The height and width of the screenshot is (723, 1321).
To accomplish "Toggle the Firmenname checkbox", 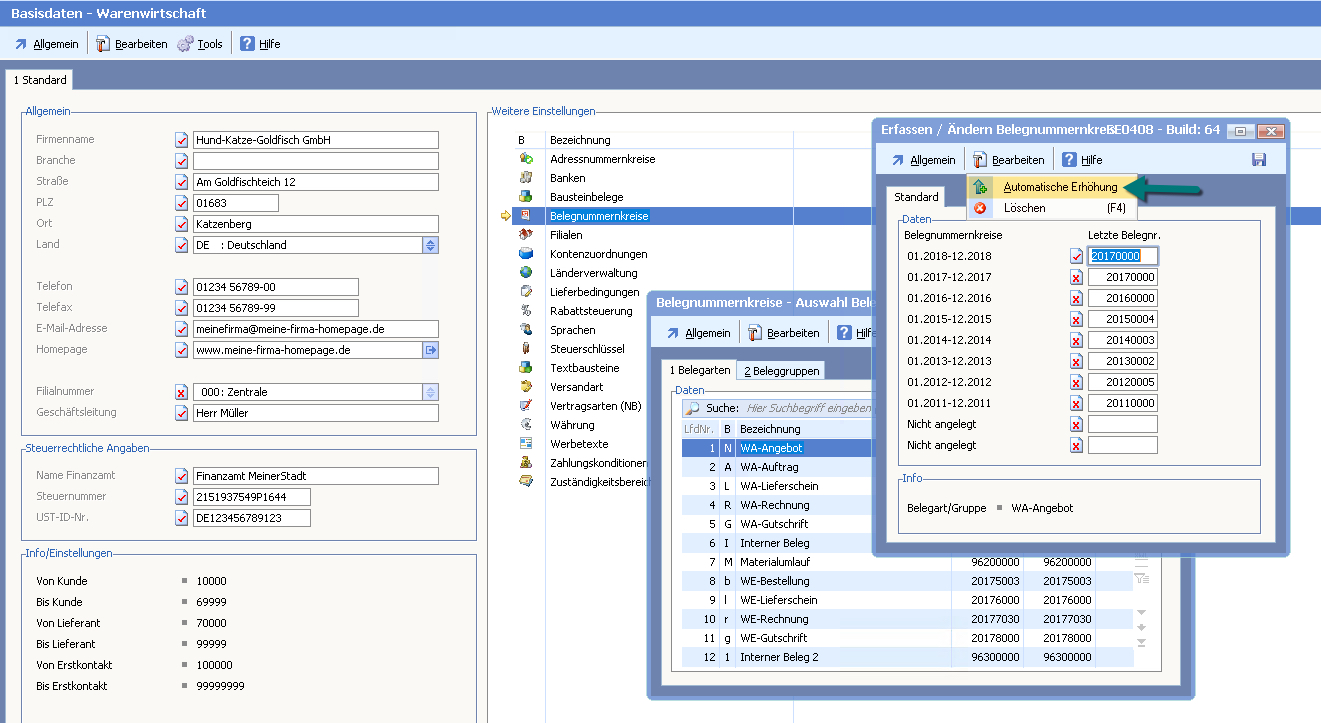I will [181, 140].
